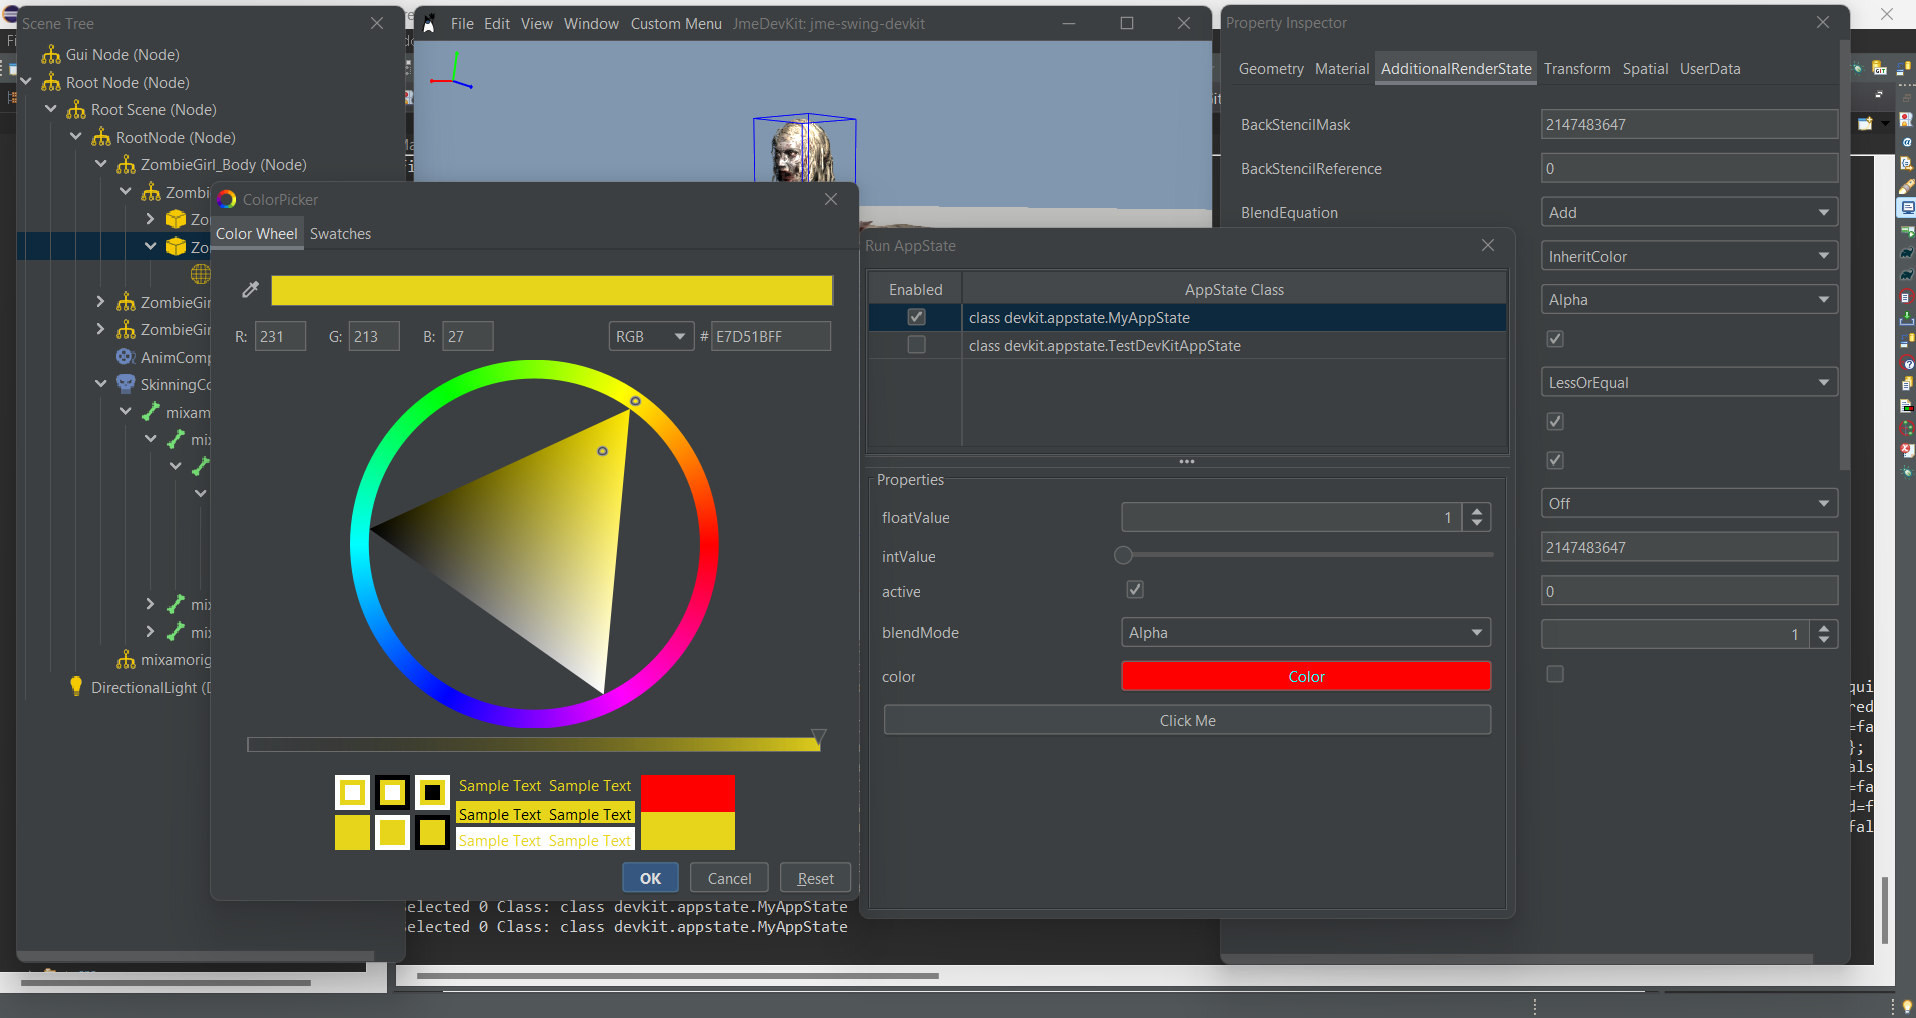Switch to the Swatches tab
This screenshot has height=1018, width=1916.
coord(340,234)
